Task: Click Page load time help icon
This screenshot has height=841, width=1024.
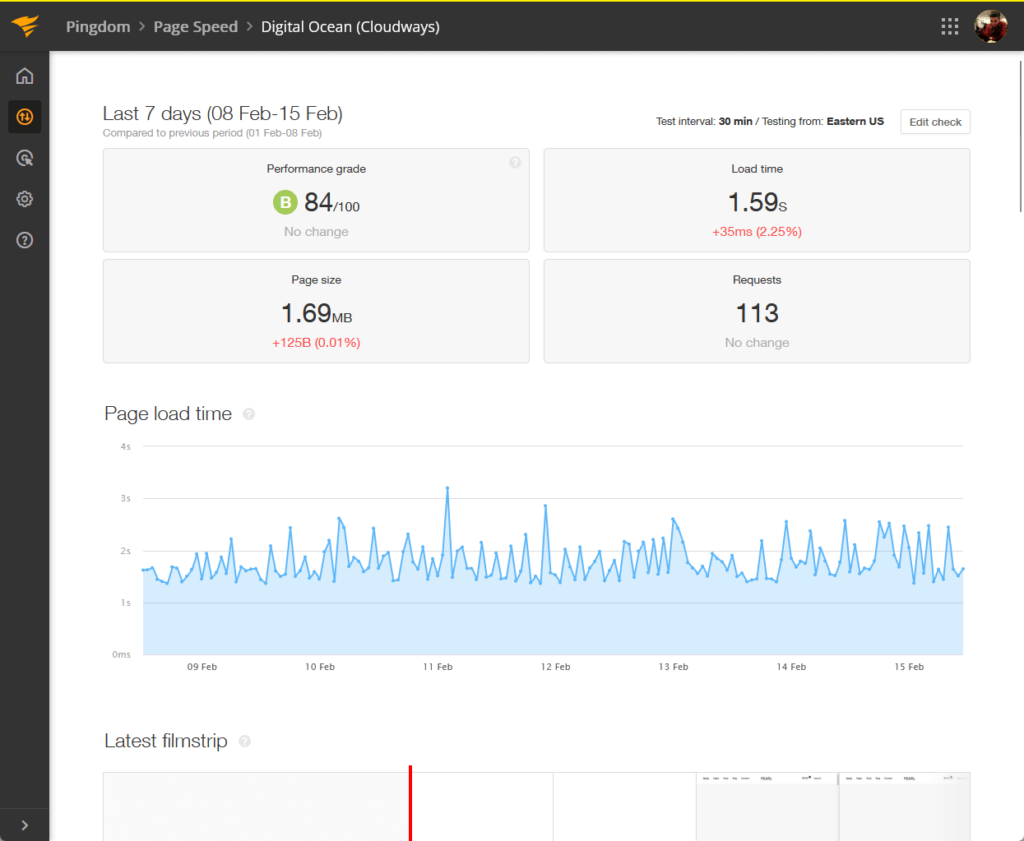Action: (x=249, y=414)
